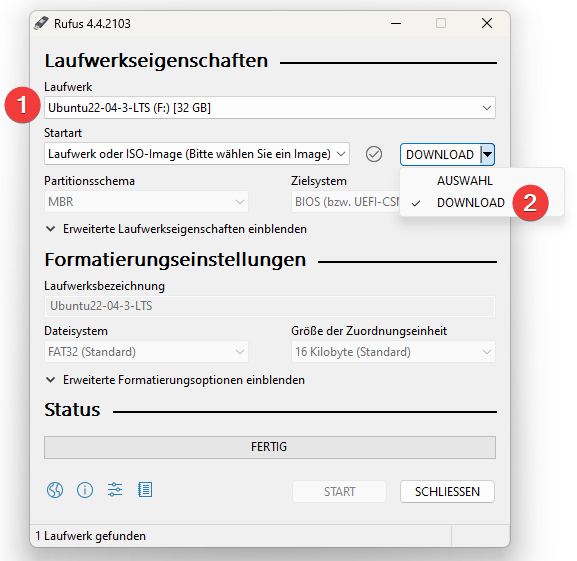This screenshot has width=577, height=561.
Task: Minimize the Rufus window
Action: 396,23
